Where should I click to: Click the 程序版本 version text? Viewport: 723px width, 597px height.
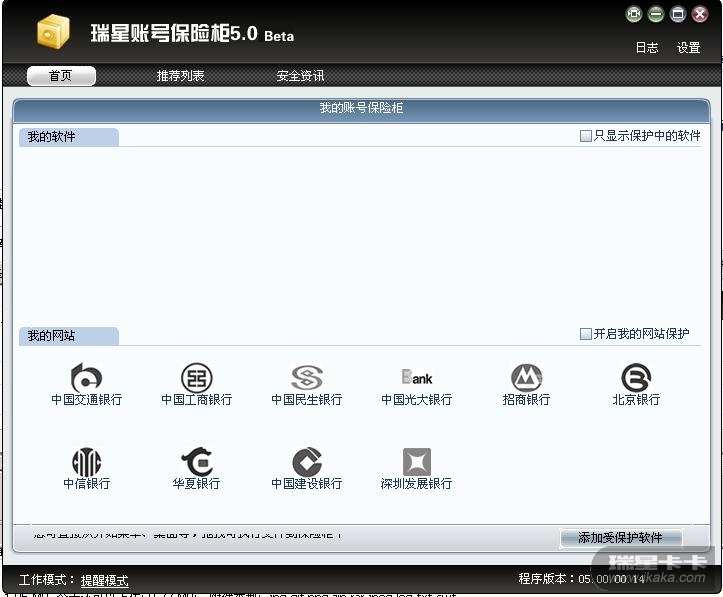coord(581,579)
